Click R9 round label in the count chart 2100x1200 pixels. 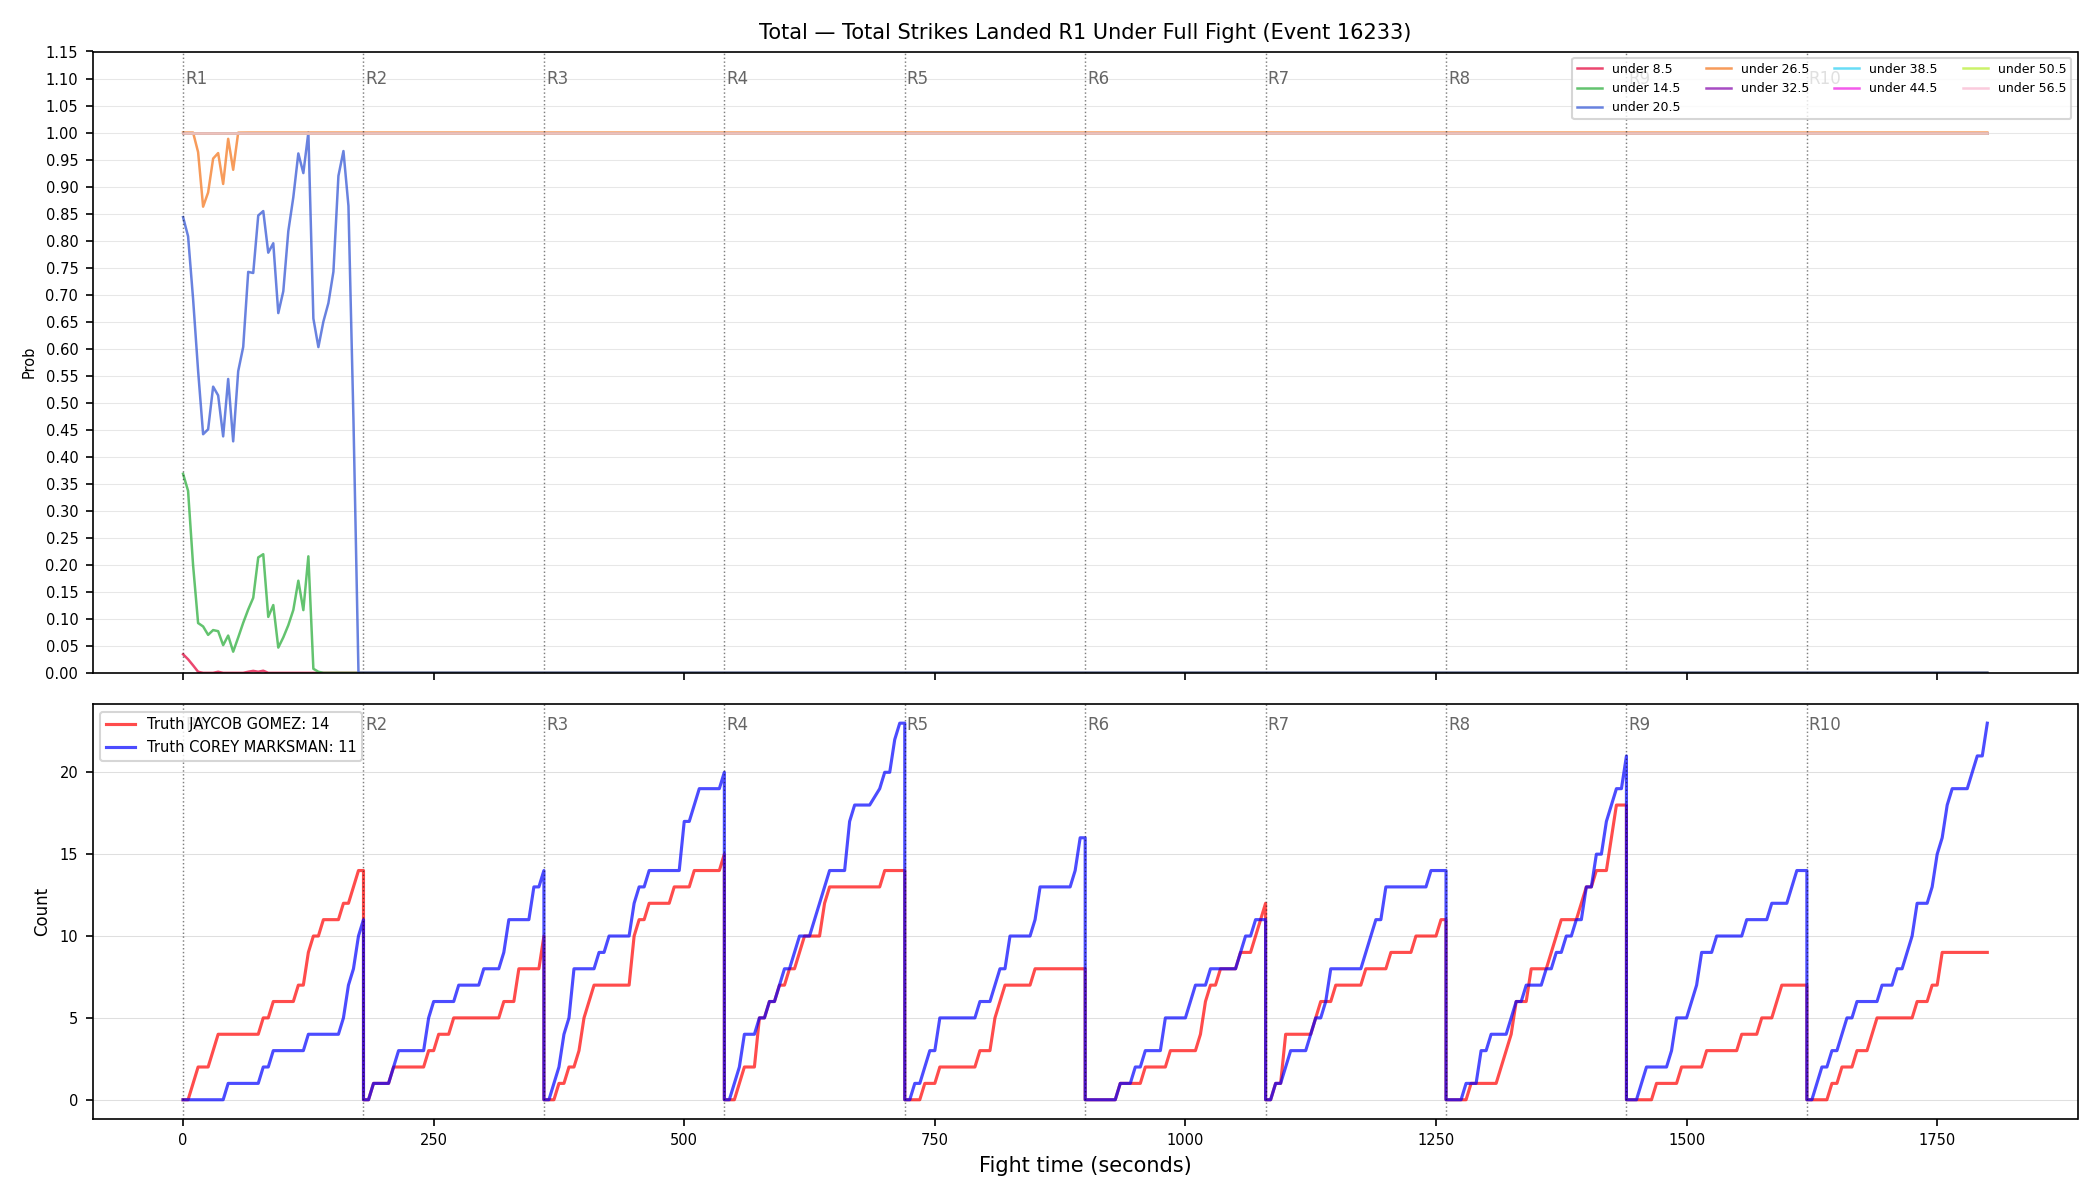tap(1639, 724)
